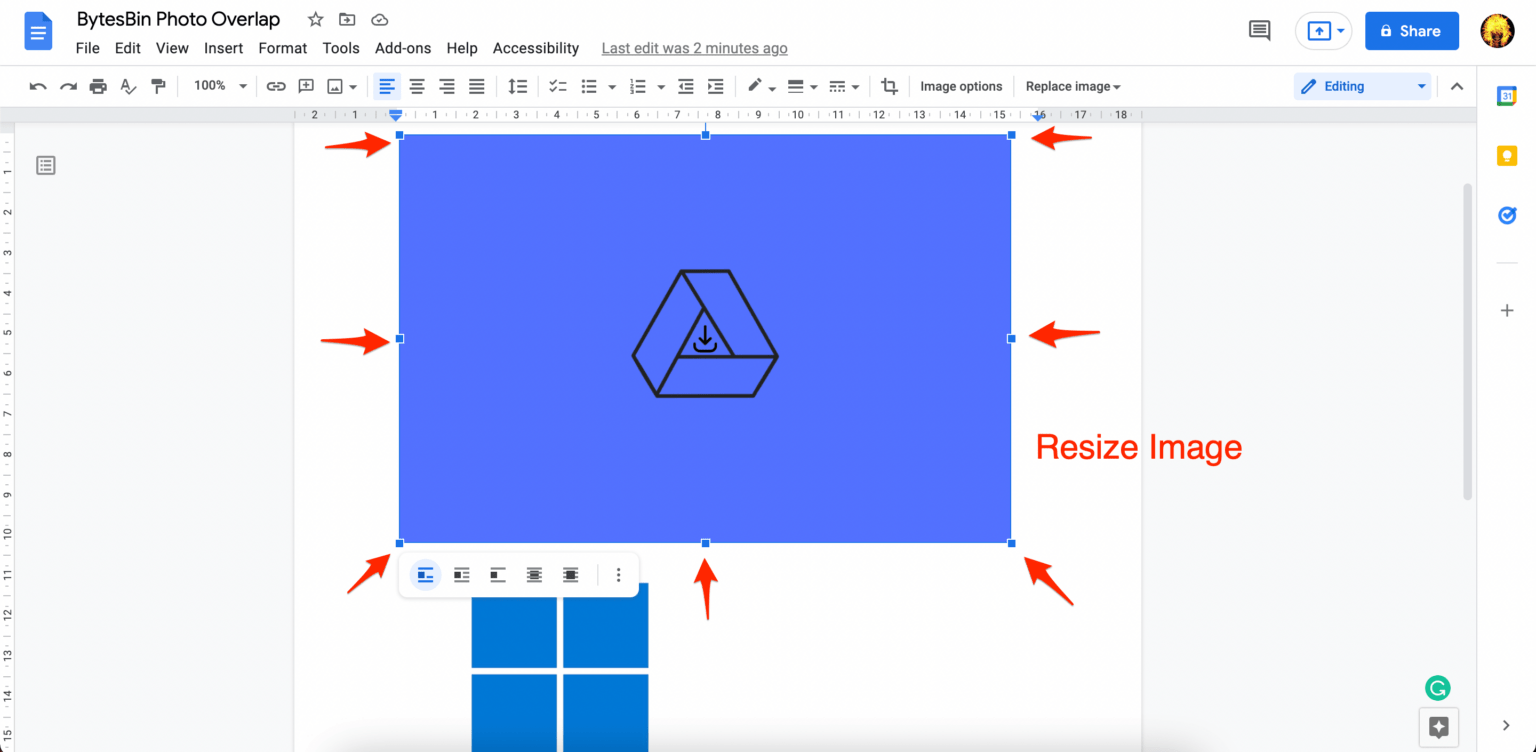Open the Add-ons menu

tap(402, 48)
